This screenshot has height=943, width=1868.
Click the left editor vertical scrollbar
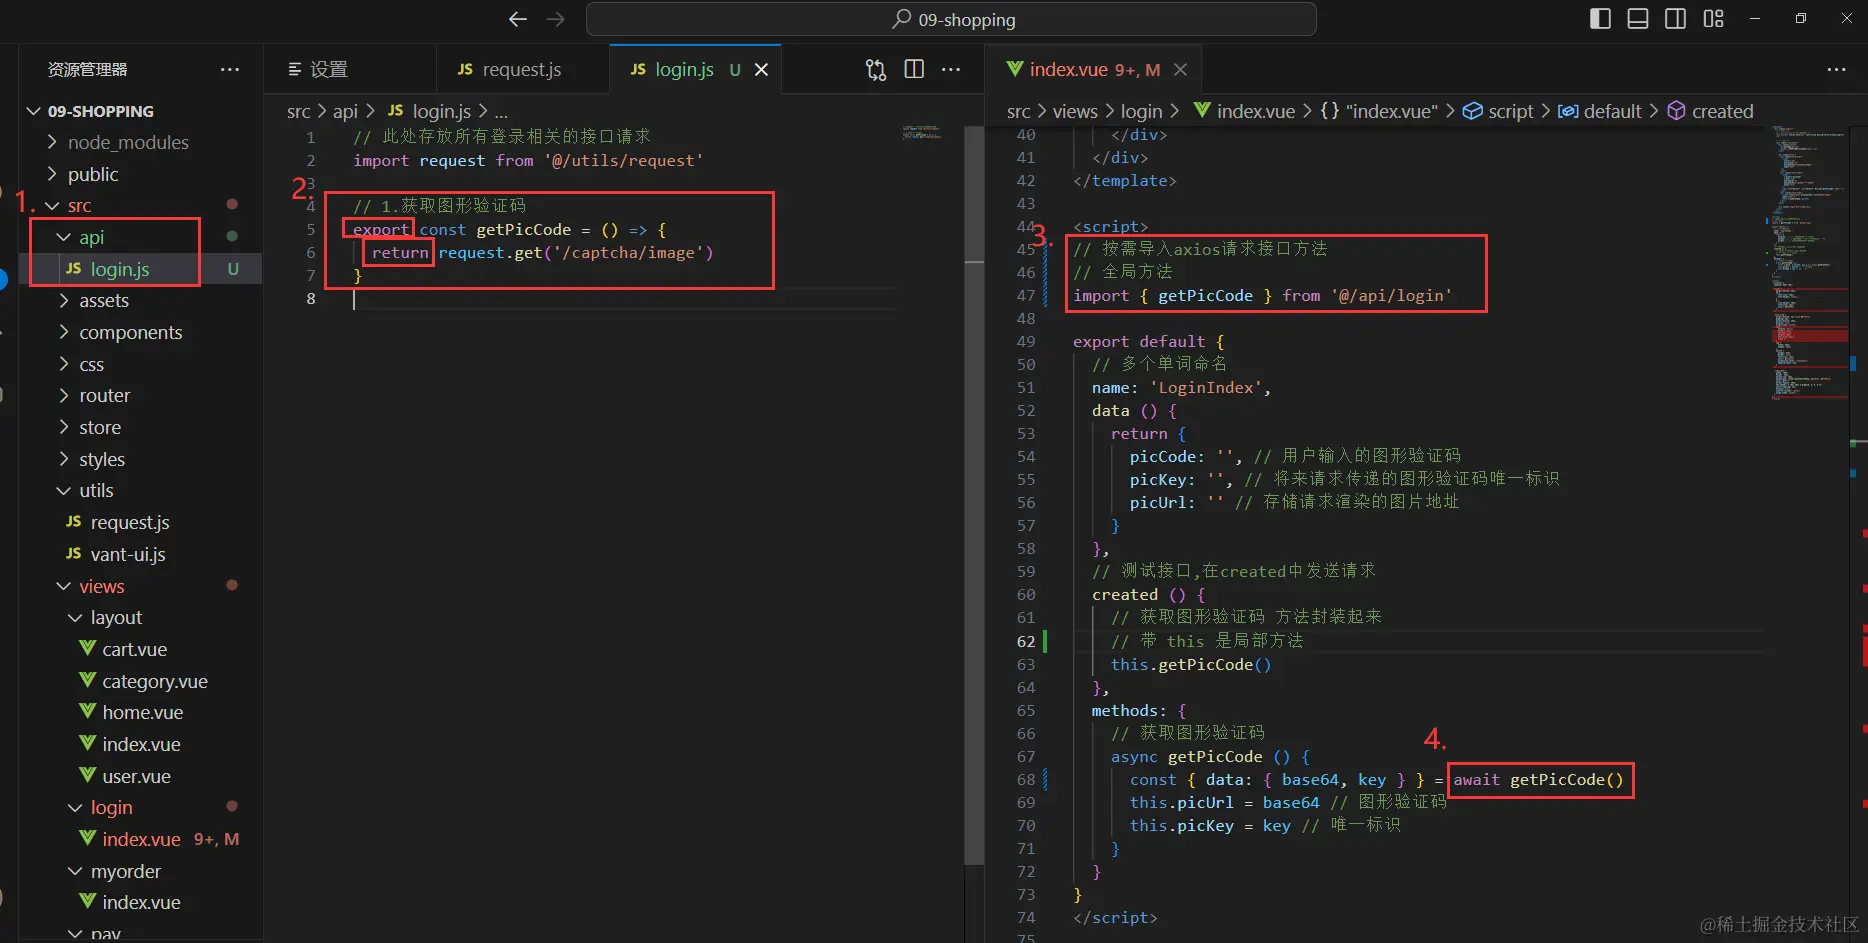(x=974, y=494)
